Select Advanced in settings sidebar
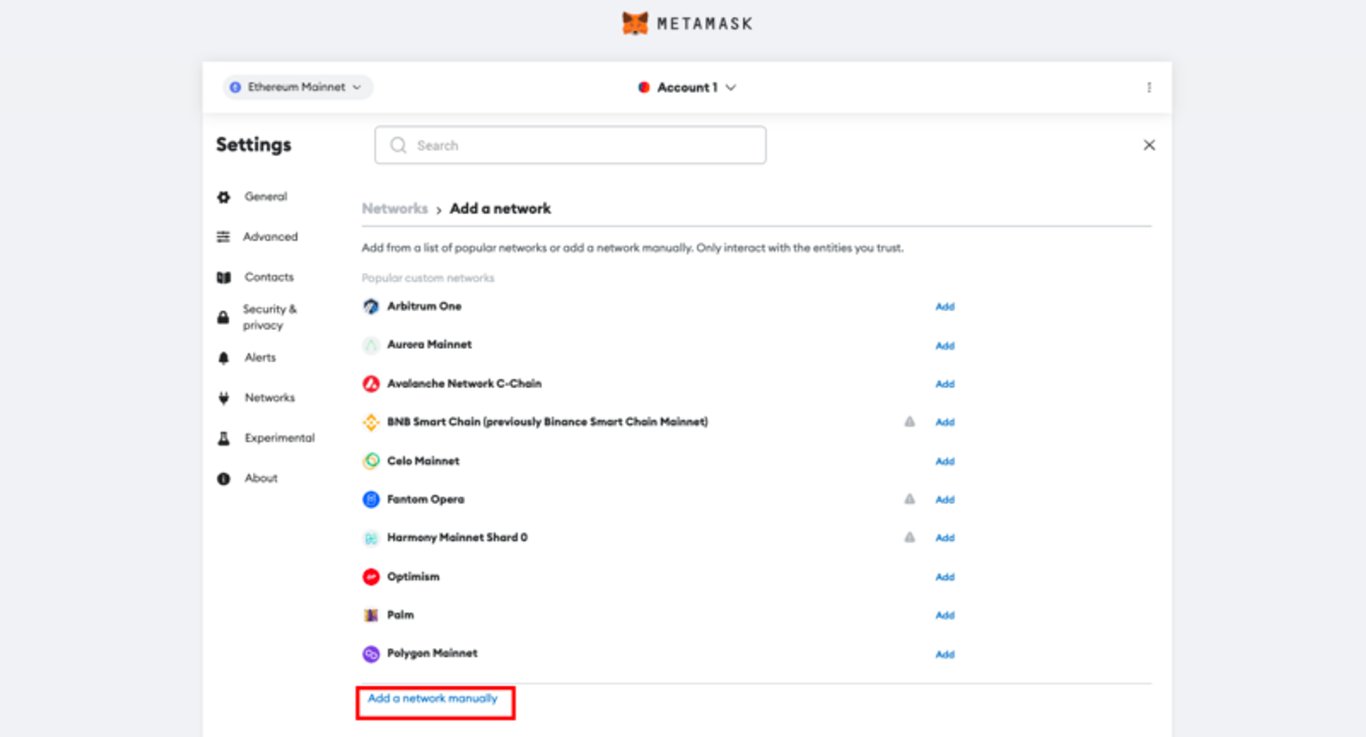Screen dimensions: 1366x737 coord(270,237)
